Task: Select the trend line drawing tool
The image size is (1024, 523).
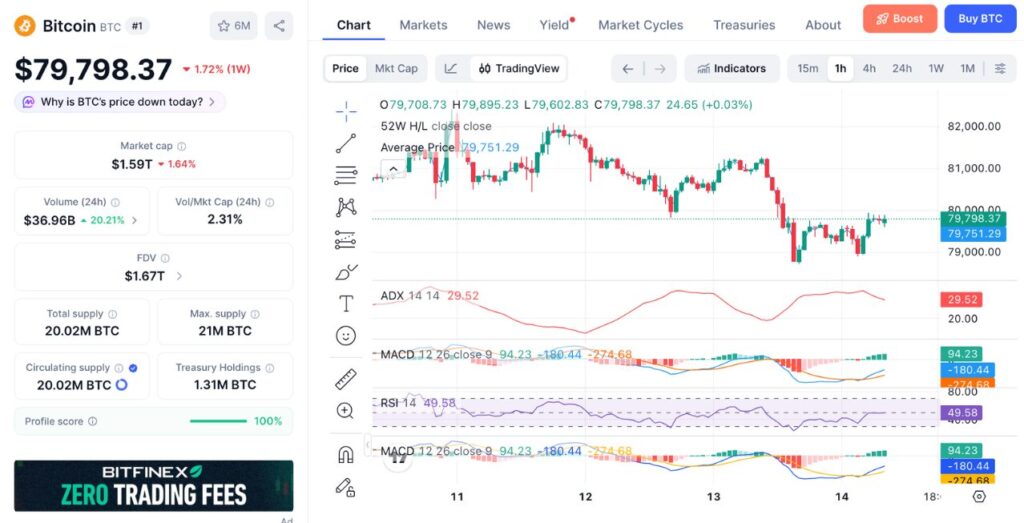Action: point(346,144)
